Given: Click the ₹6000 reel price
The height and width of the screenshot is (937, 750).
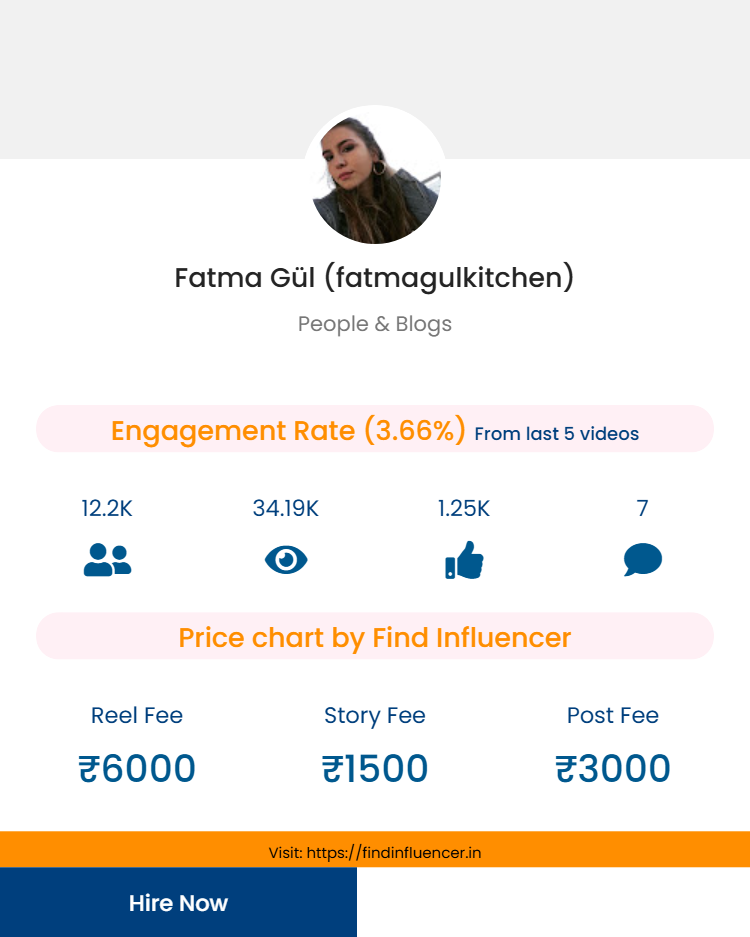Looking at the screenshot, I should [x=137, y=769].
